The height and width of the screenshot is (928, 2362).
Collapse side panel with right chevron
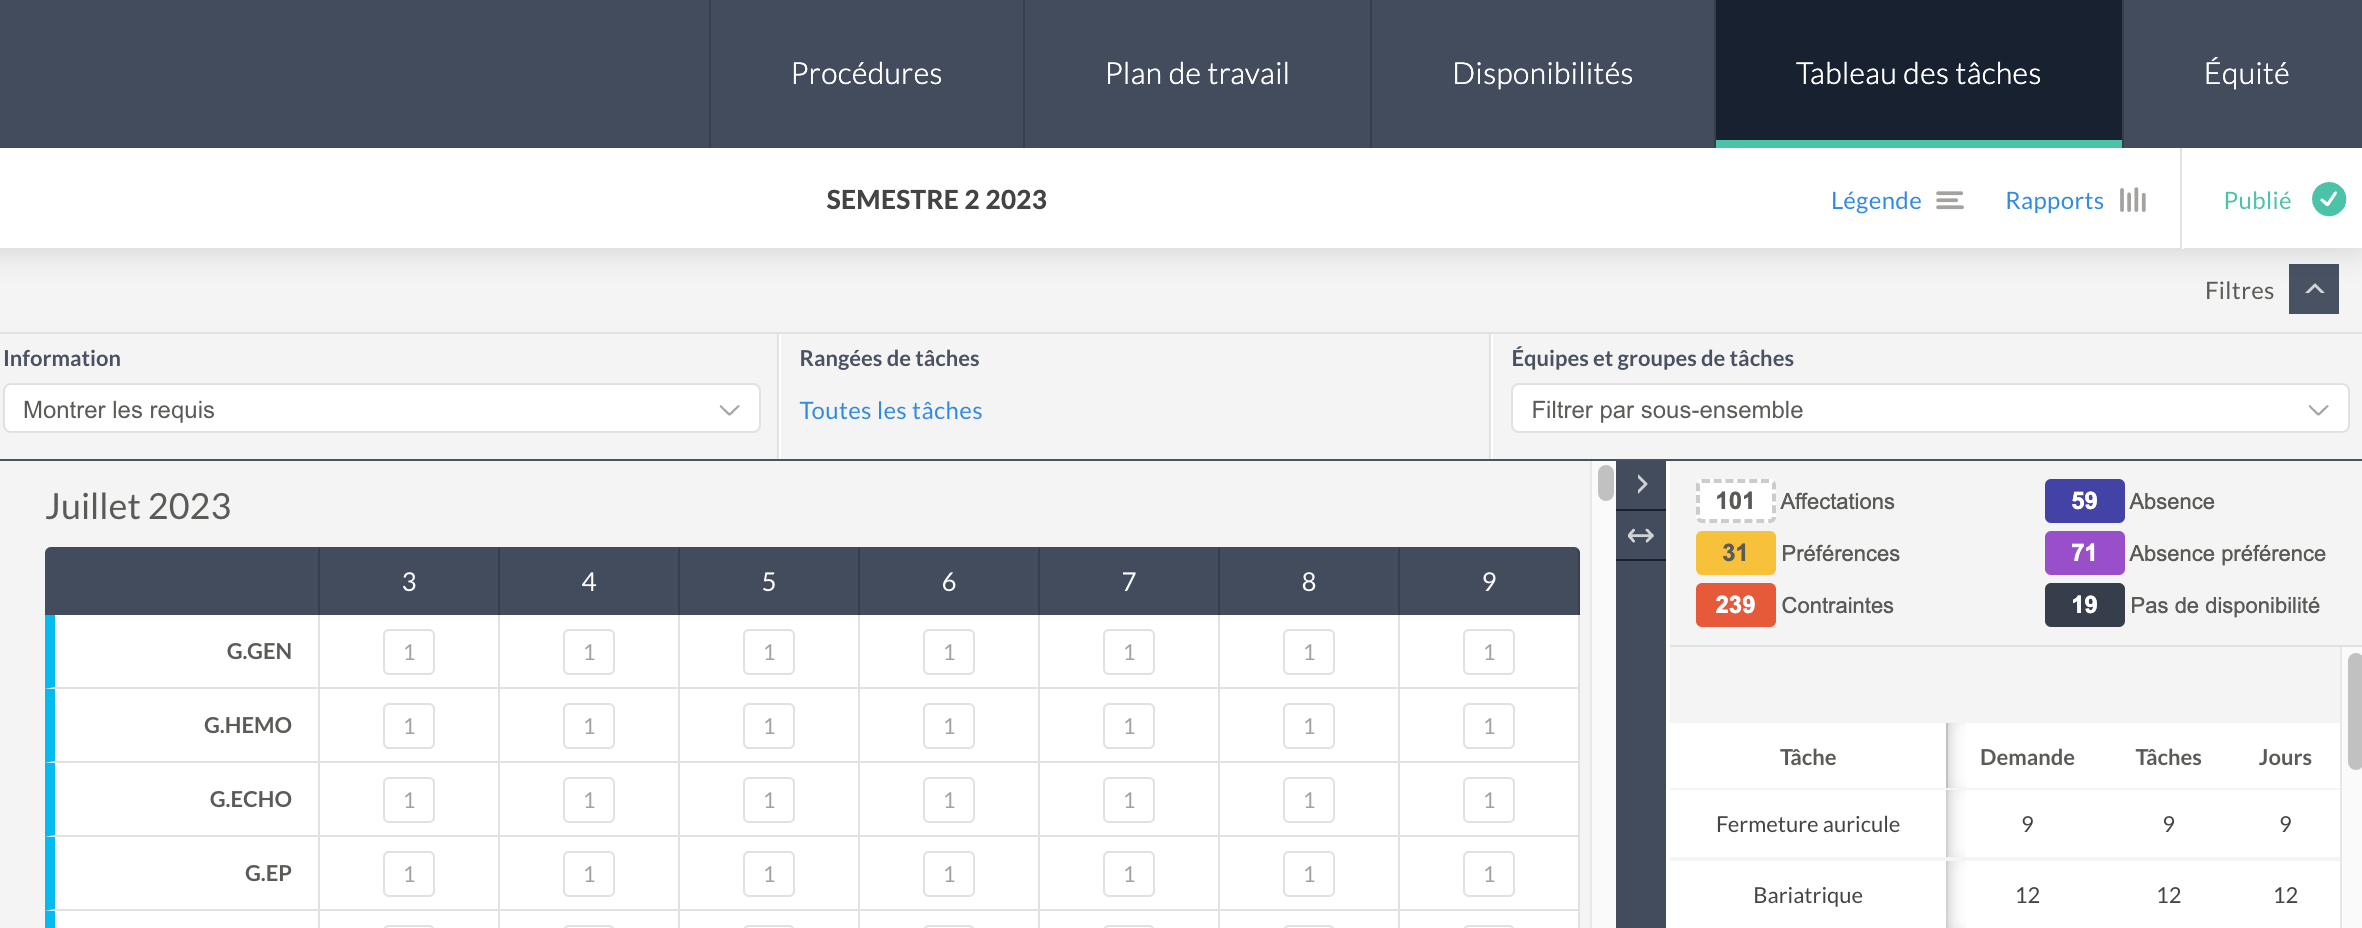(1641, 485)
